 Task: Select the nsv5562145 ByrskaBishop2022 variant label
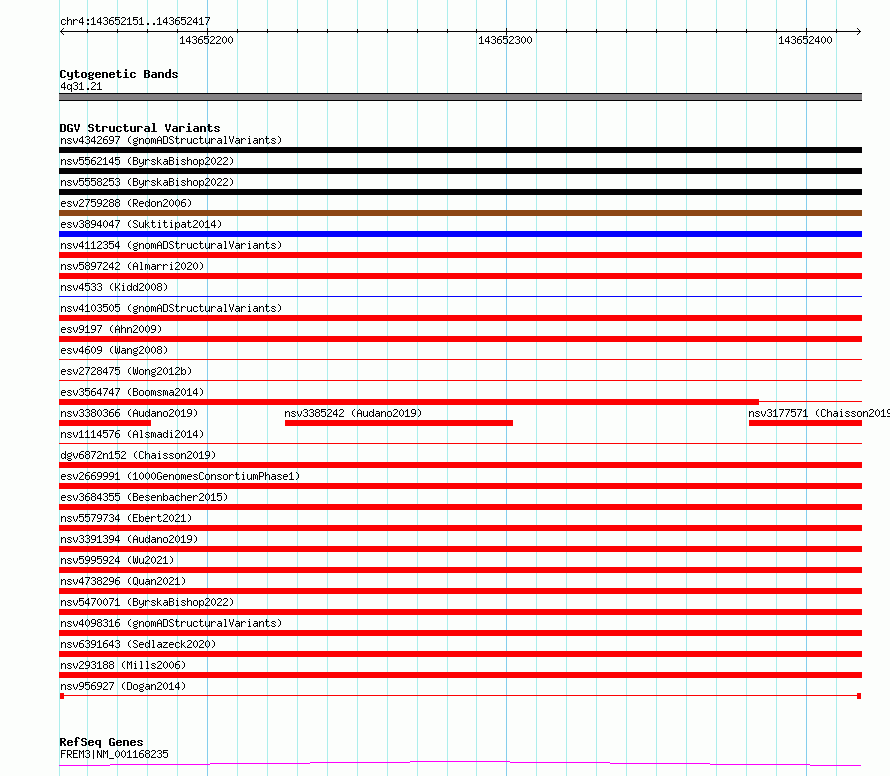(147, 161)
